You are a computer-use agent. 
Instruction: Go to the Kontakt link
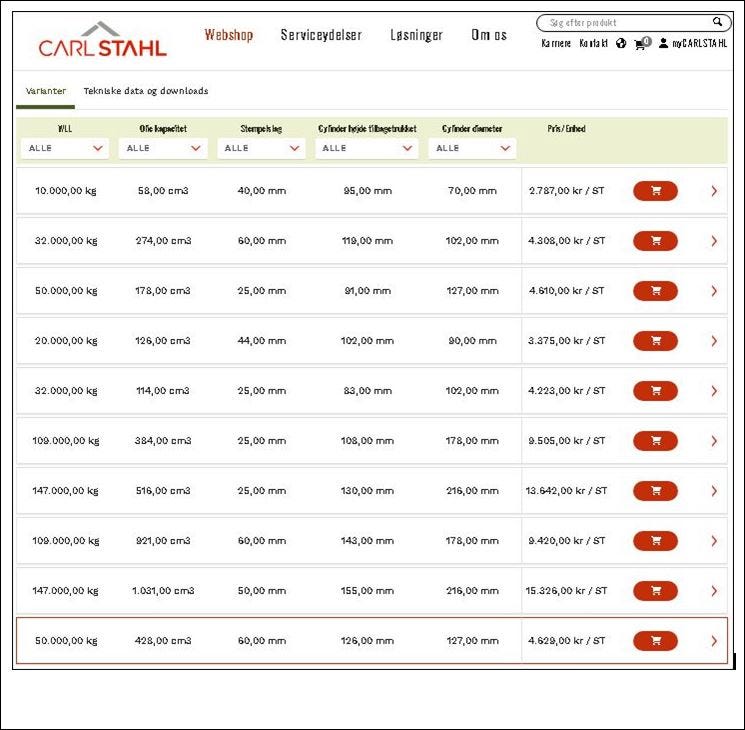[x=593, y=43]
